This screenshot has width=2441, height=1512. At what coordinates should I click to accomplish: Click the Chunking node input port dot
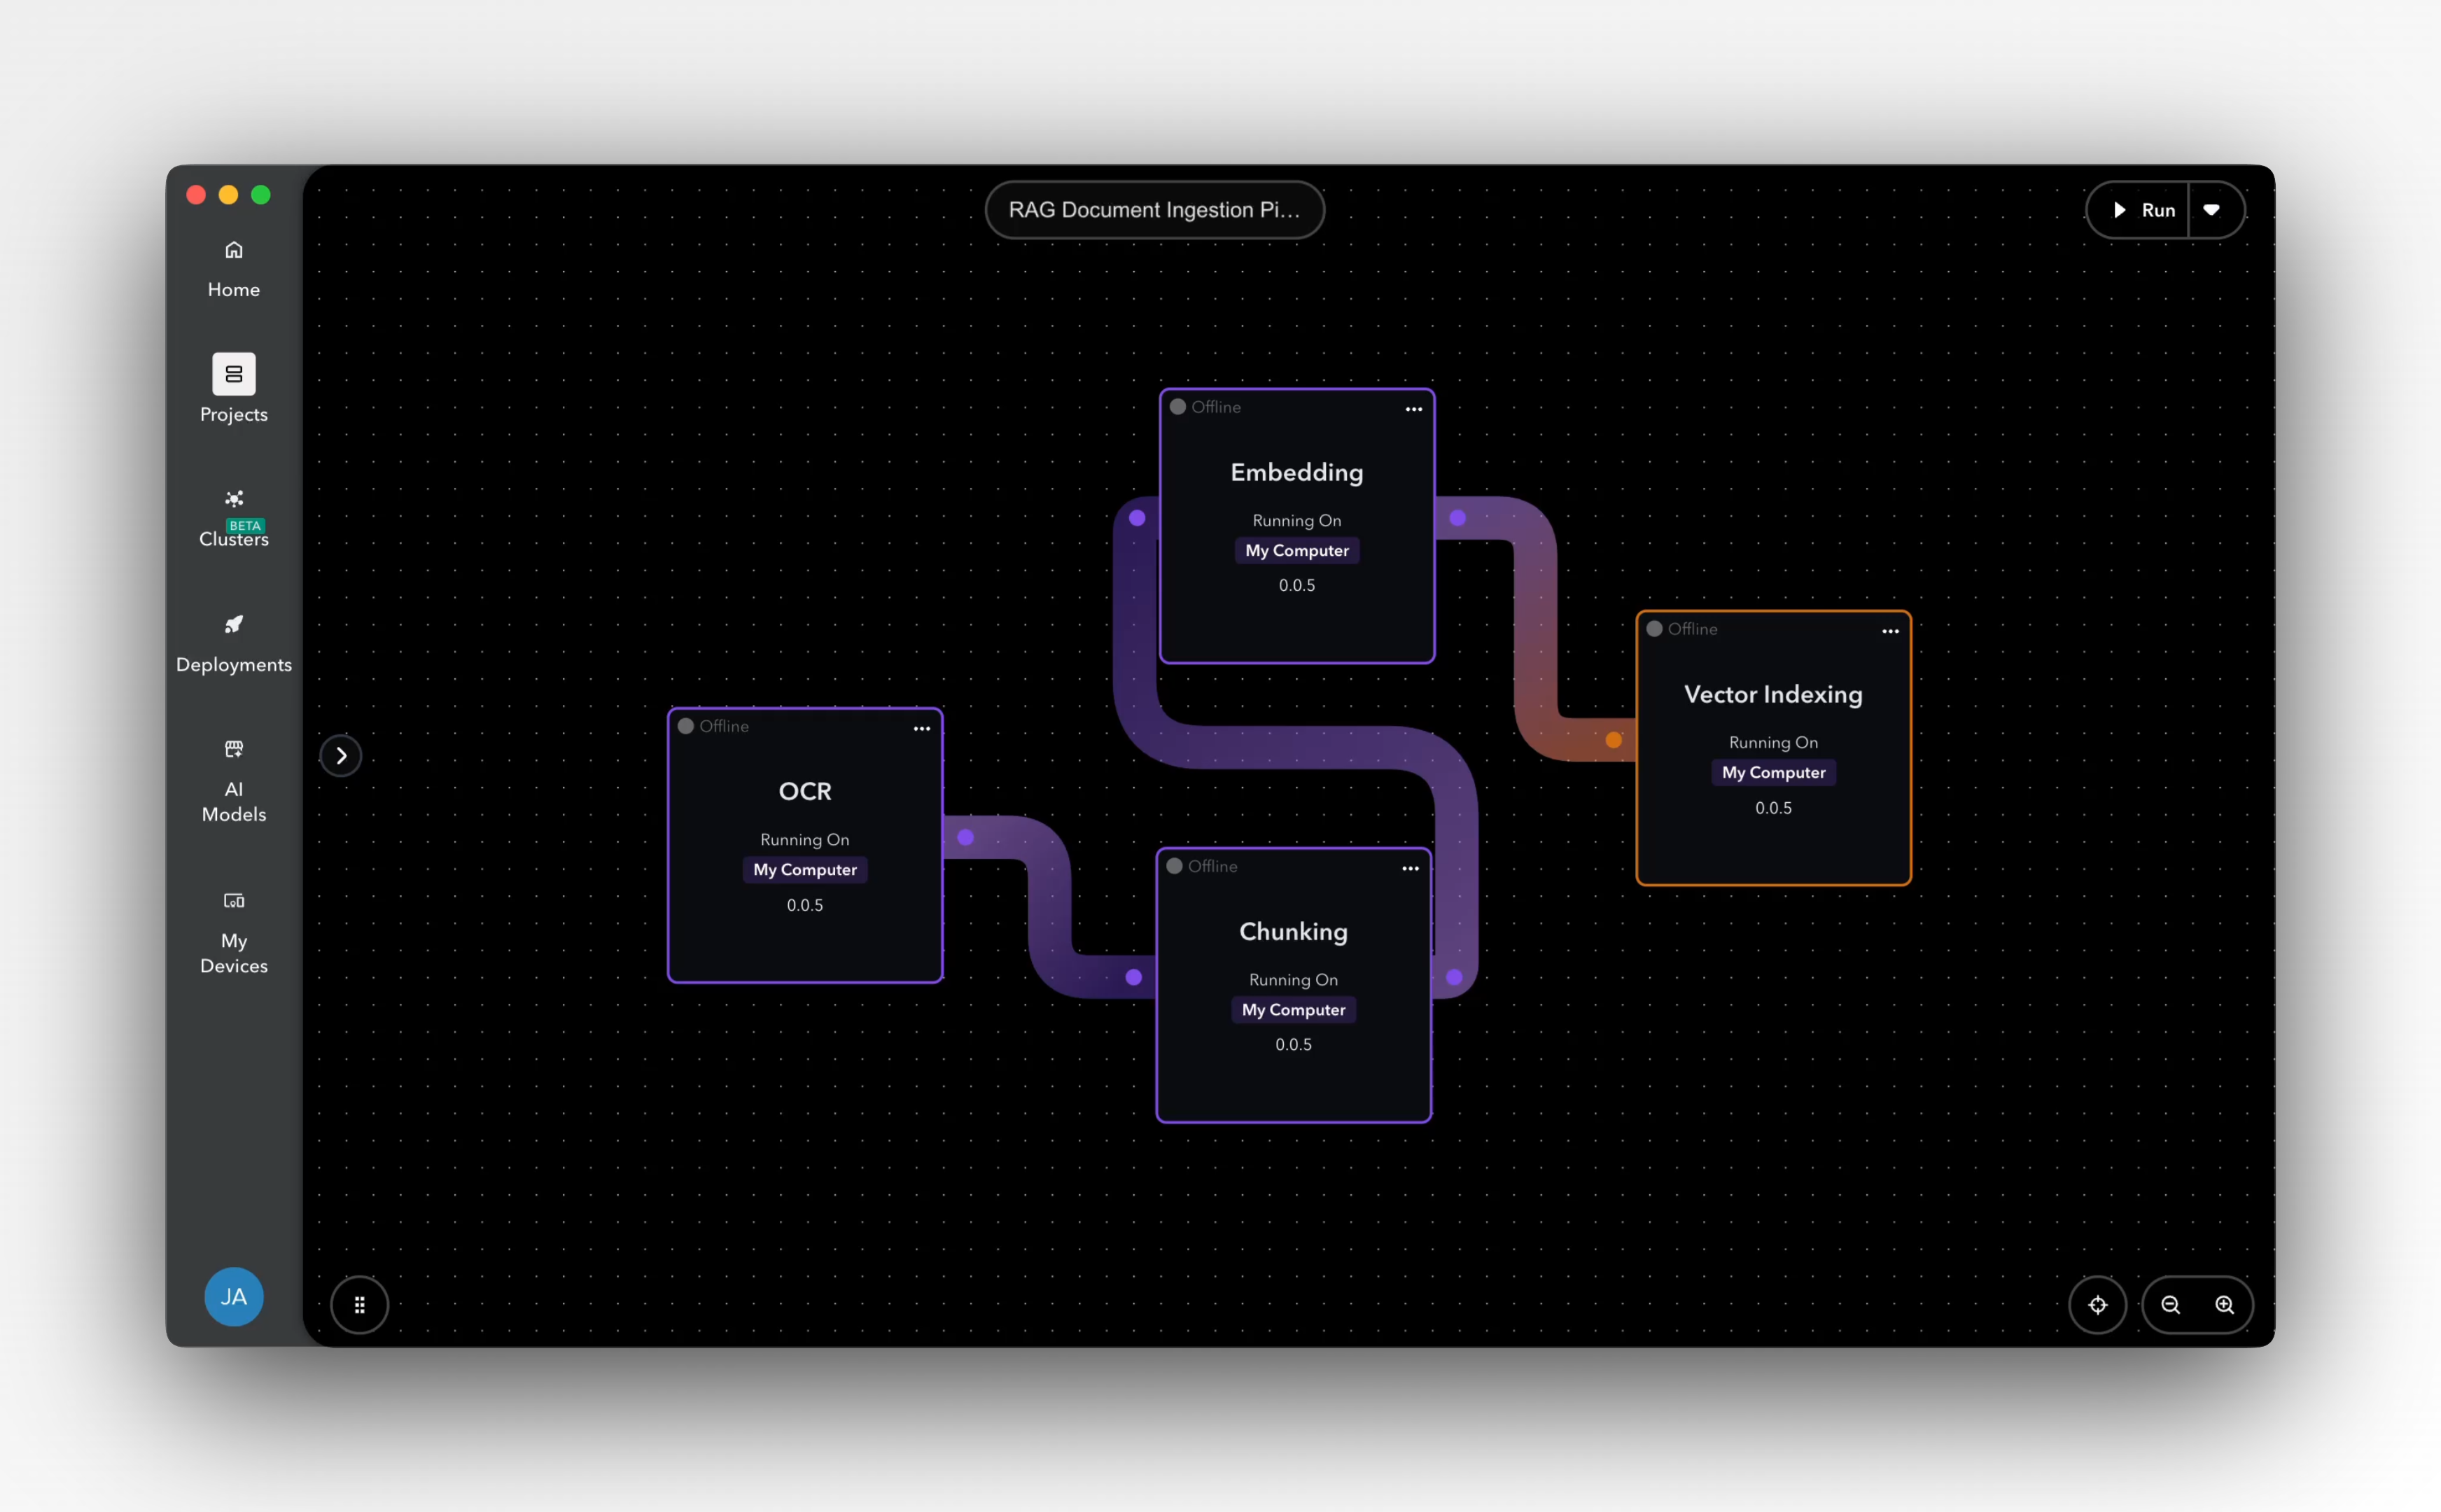click(x=1133, y=977)
